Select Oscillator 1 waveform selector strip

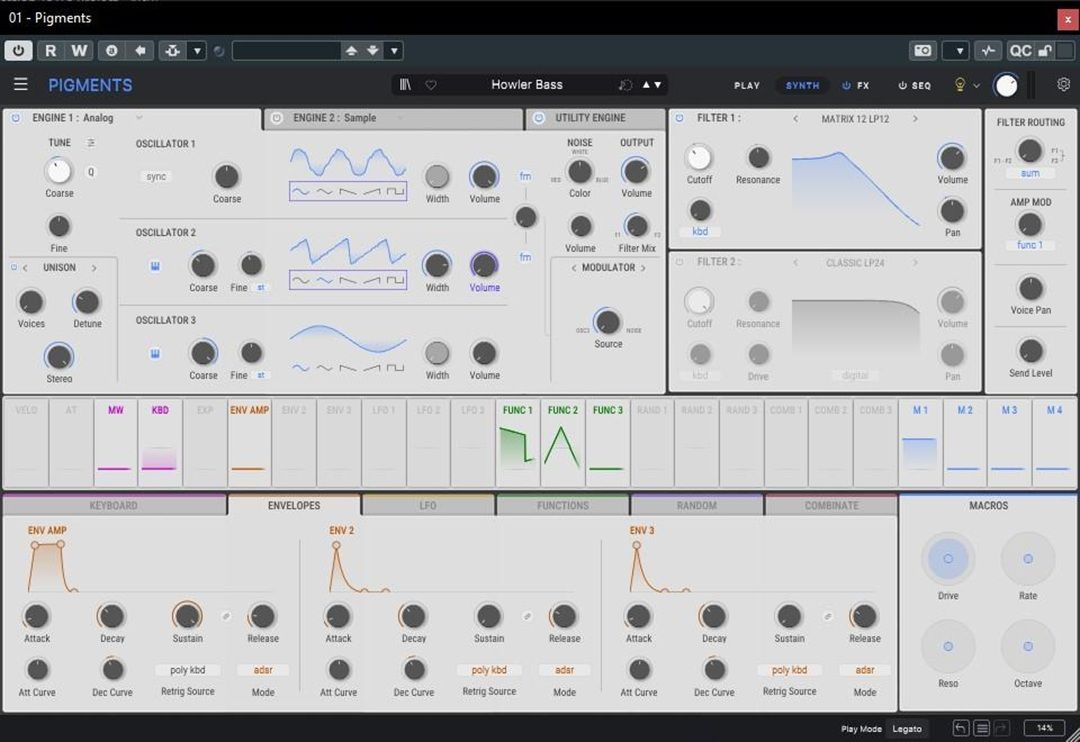348,191
